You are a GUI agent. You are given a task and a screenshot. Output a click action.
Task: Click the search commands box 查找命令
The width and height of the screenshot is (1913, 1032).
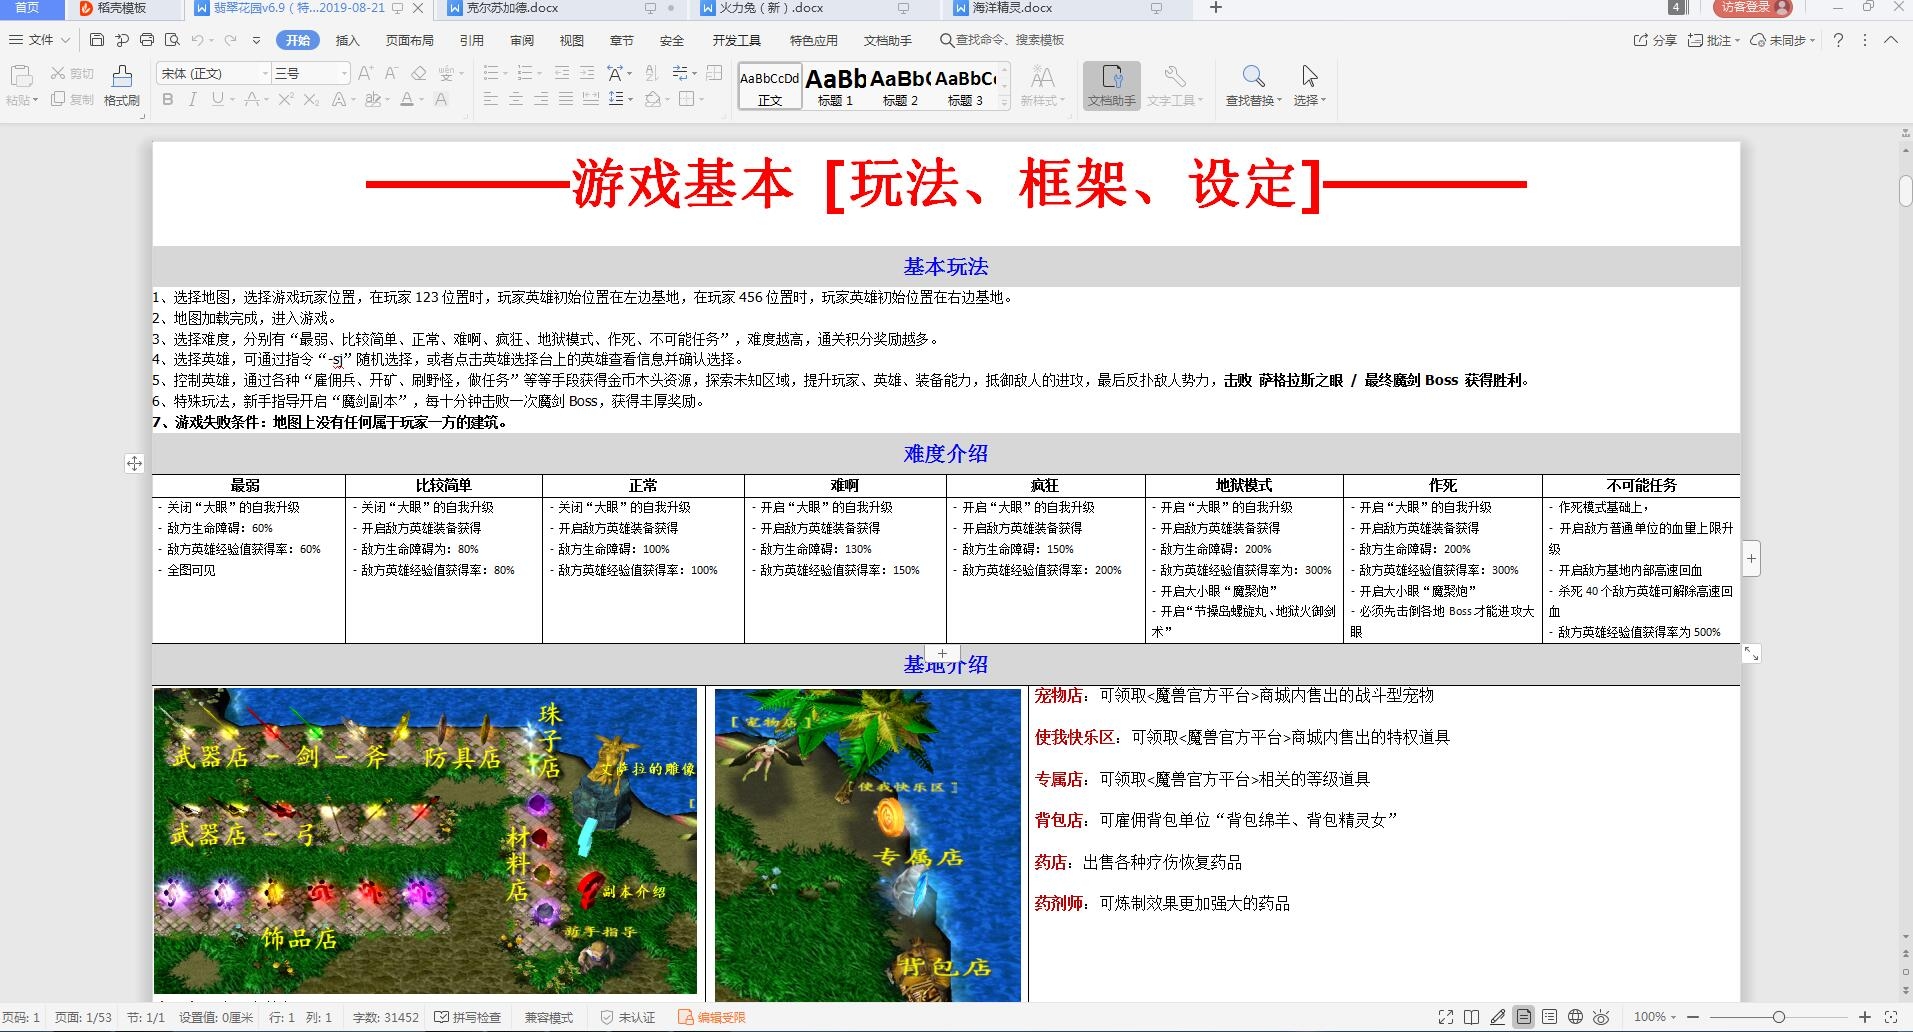[1002, 40]
